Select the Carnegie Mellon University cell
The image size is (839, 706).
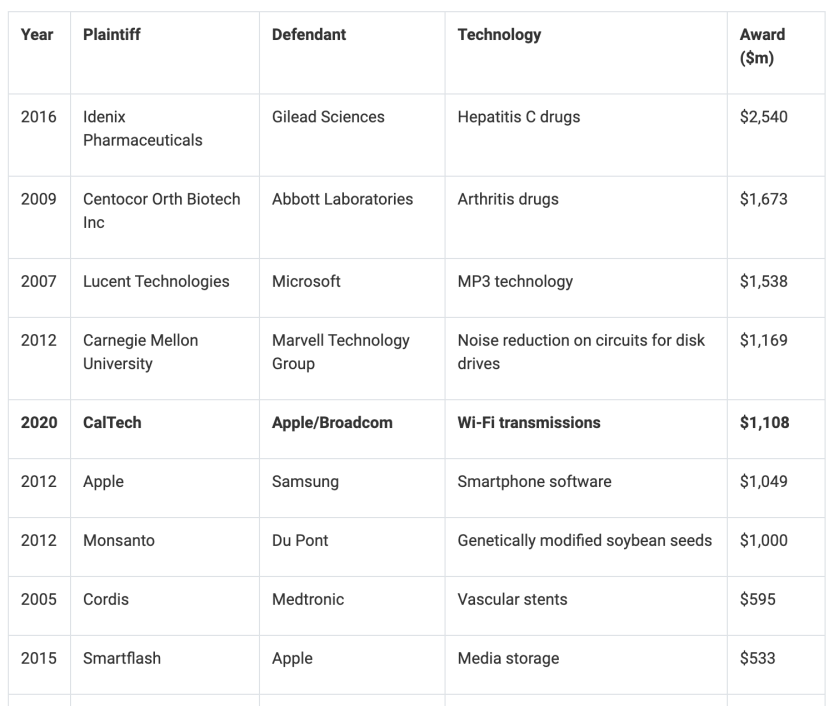click(140, 352)
